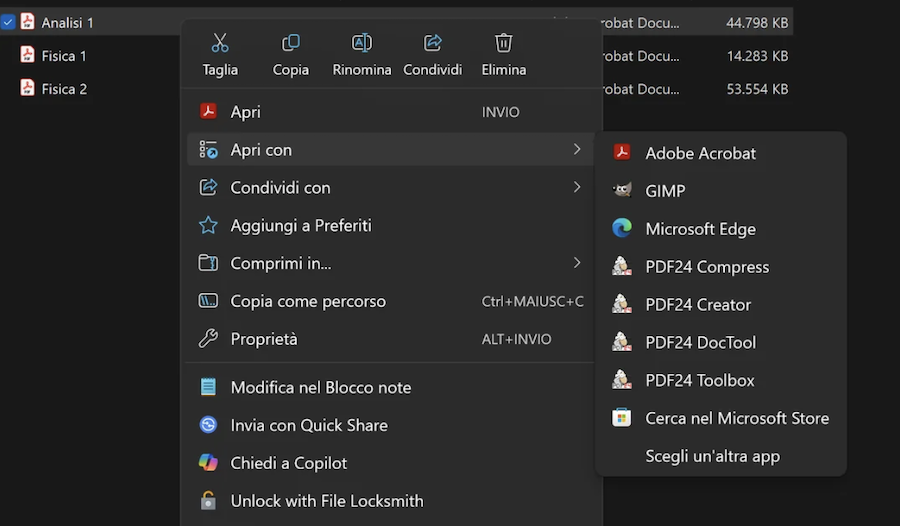Screen dimensions: 900x526
Task: Select PDF24 Compress app
Action: 707,267
